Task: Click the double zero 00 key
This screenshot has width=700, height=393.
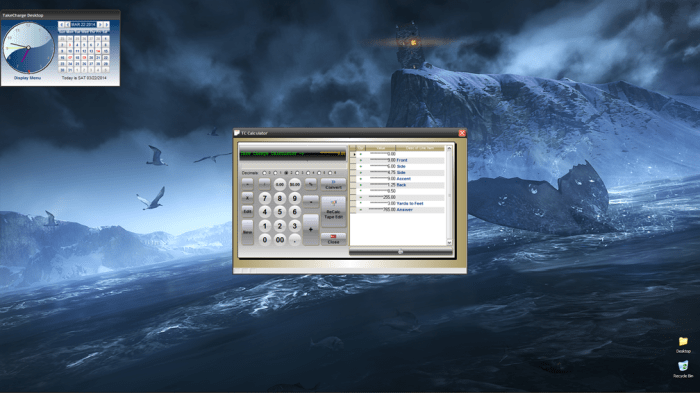Action: click(x=280, y=240)
